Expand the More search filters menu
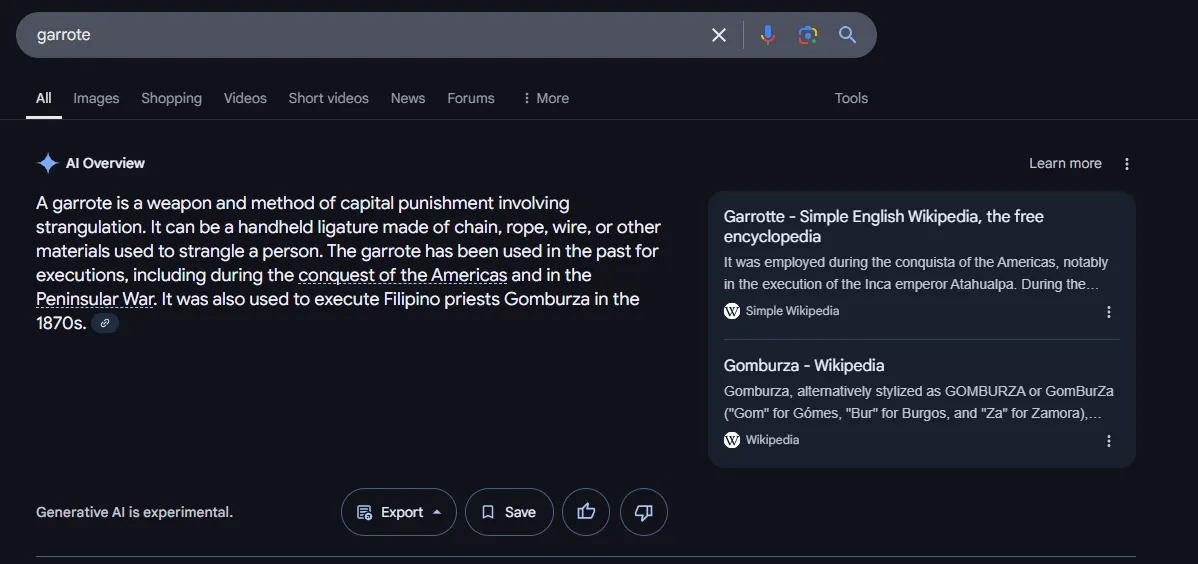Image resolution: width=1198 pixels, height=564 pixels. [x=545, y=98]
